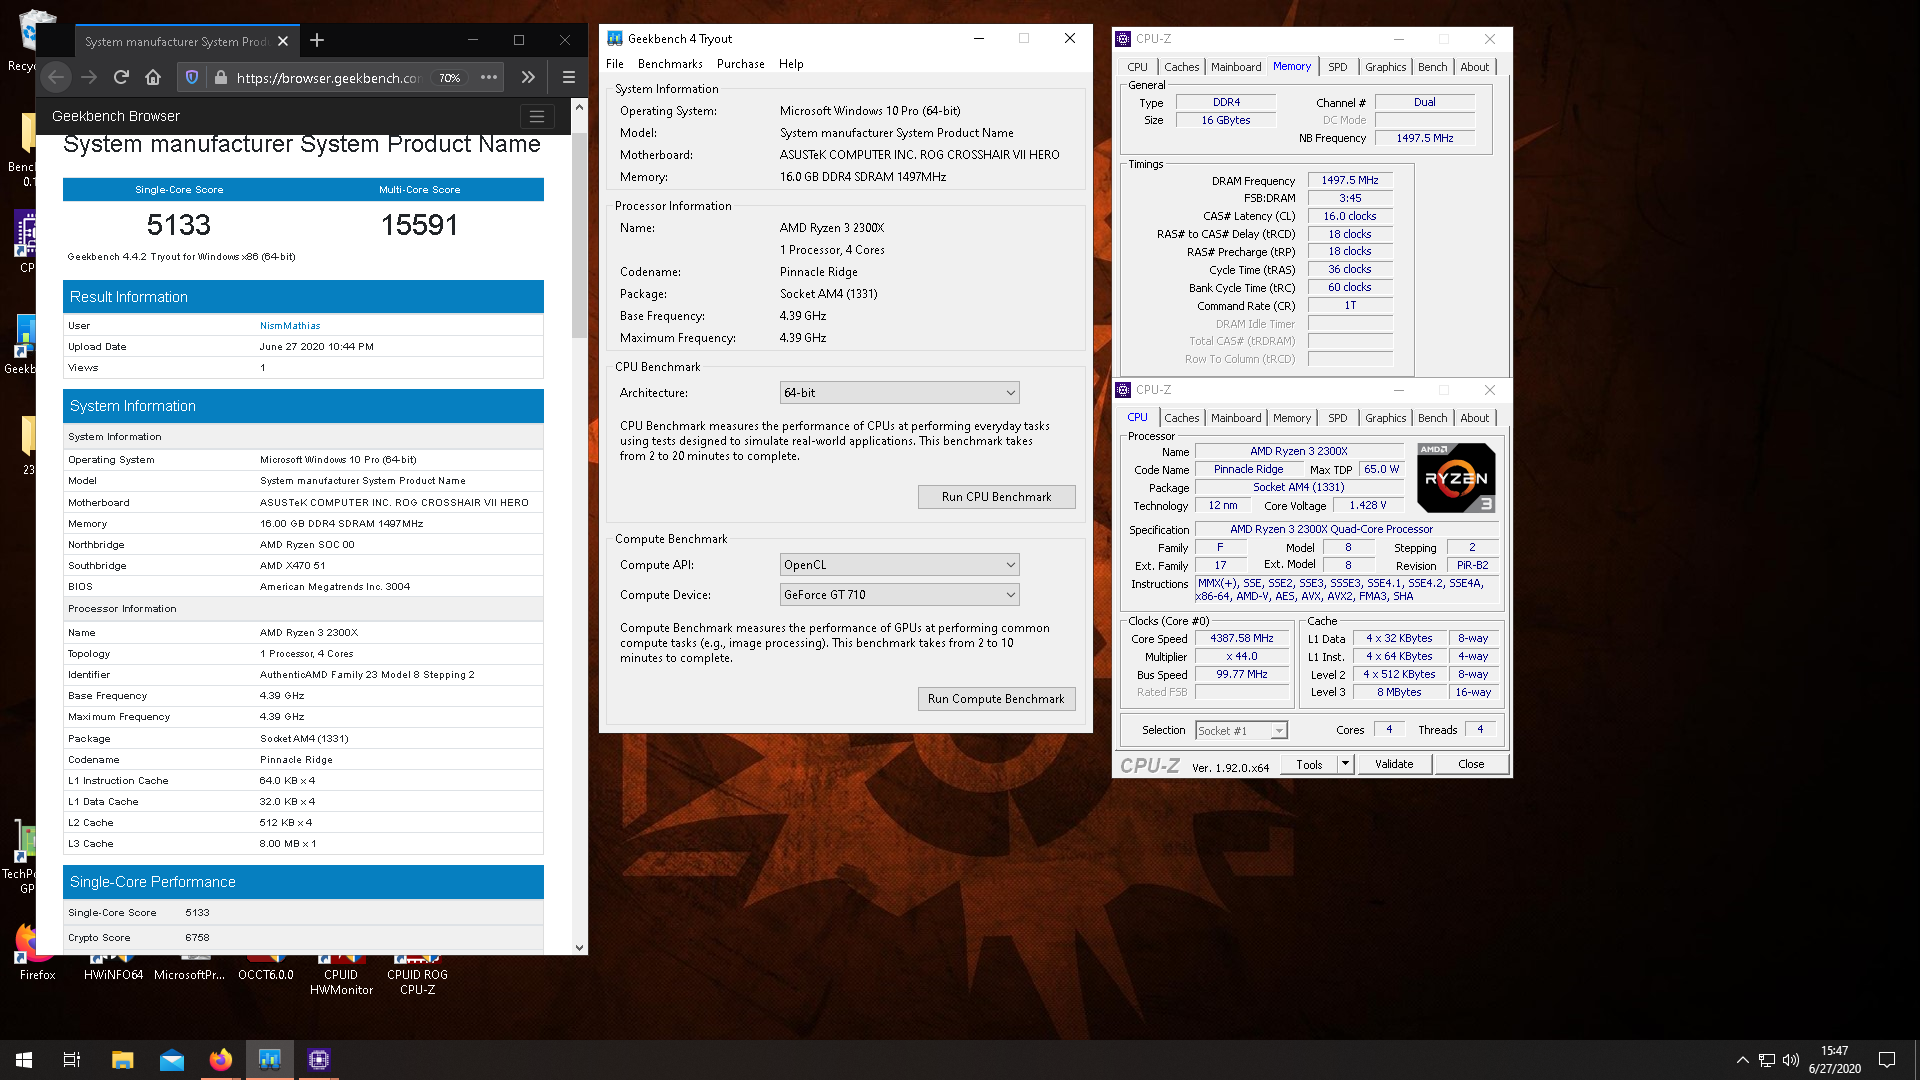Open Geekbench Benchmarks menu
Image resolution: width=1920 pixels, height=1080 pixels.
670,64
